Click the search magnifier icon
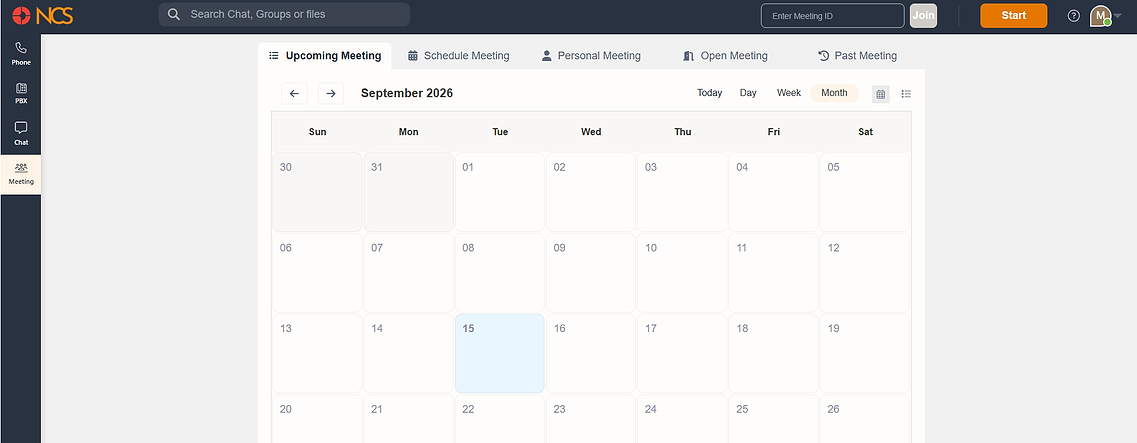The image size is (1137, 443). [x=173, y=15]
